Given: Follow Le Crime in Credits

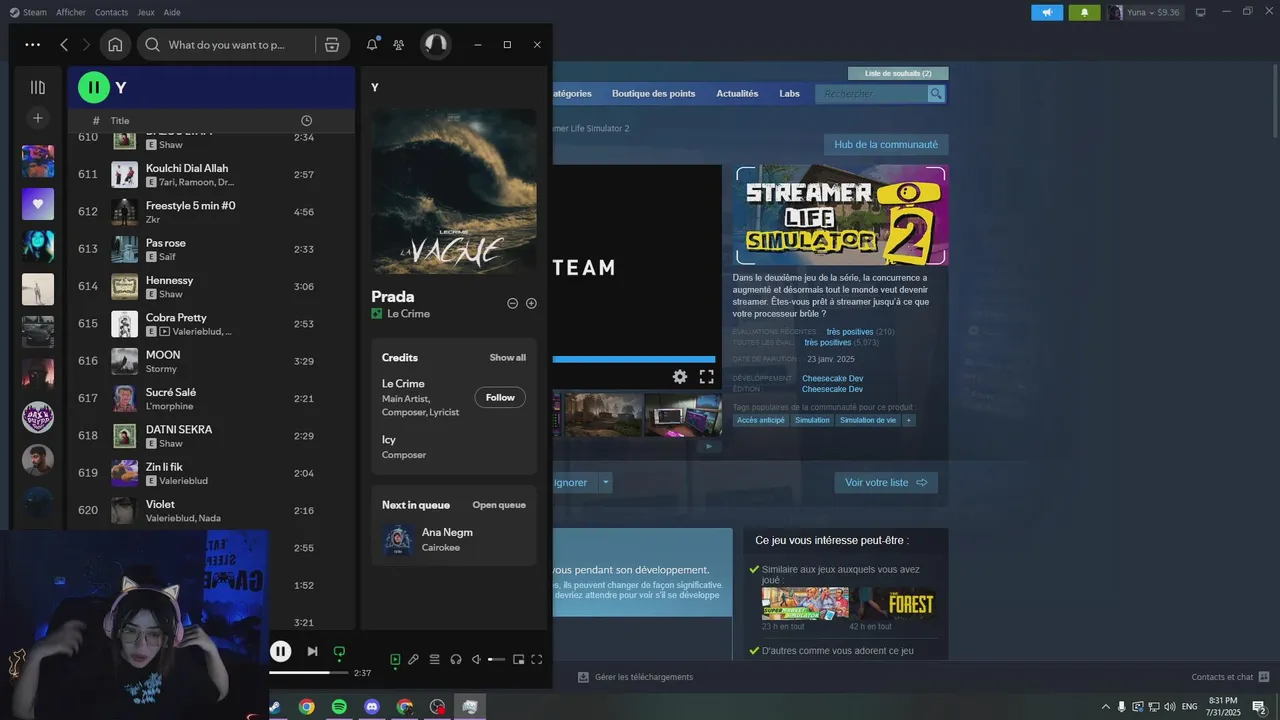Looking at the screenshot, I should click(x=500, y=397).
